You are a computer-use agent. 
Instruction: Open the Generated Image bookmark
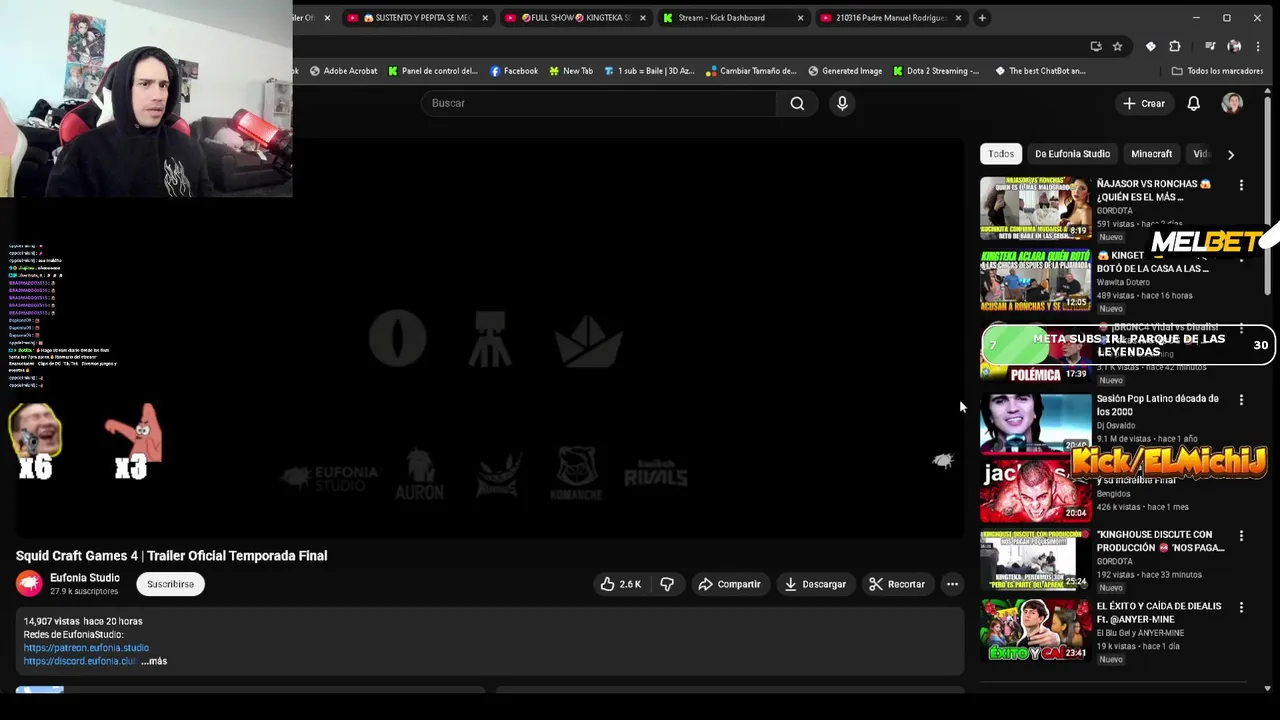tap(845, 71)
